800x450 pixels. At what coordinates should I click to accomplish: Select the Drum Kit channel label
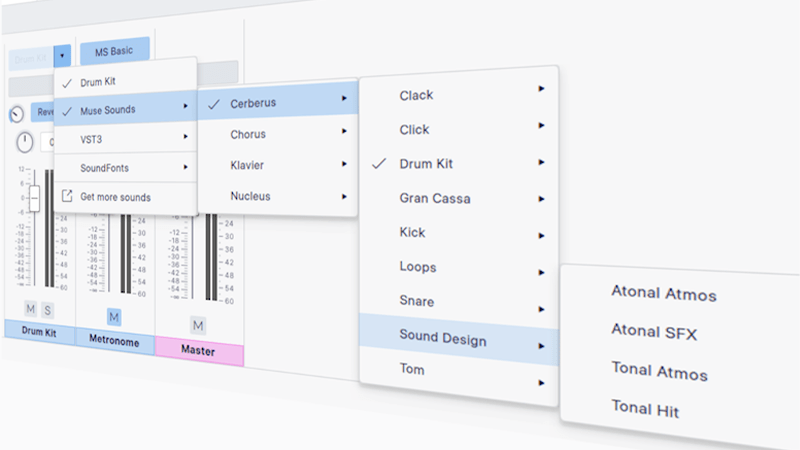click(x=38, y=331)
